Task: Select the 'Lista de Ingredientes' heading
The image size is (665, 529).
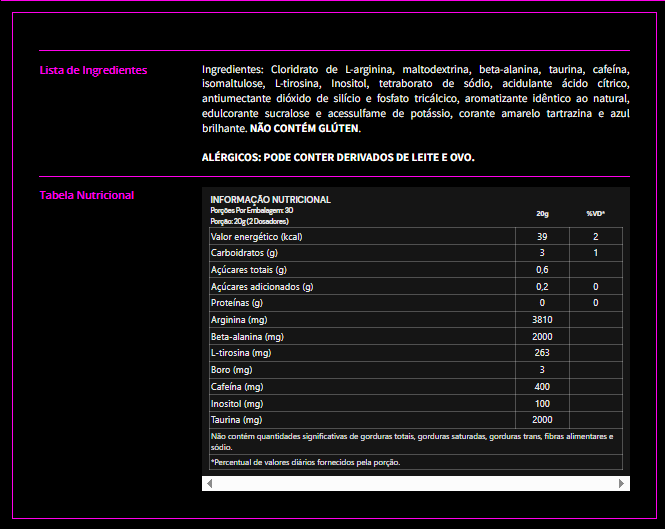Action: [x=93, y=70]
